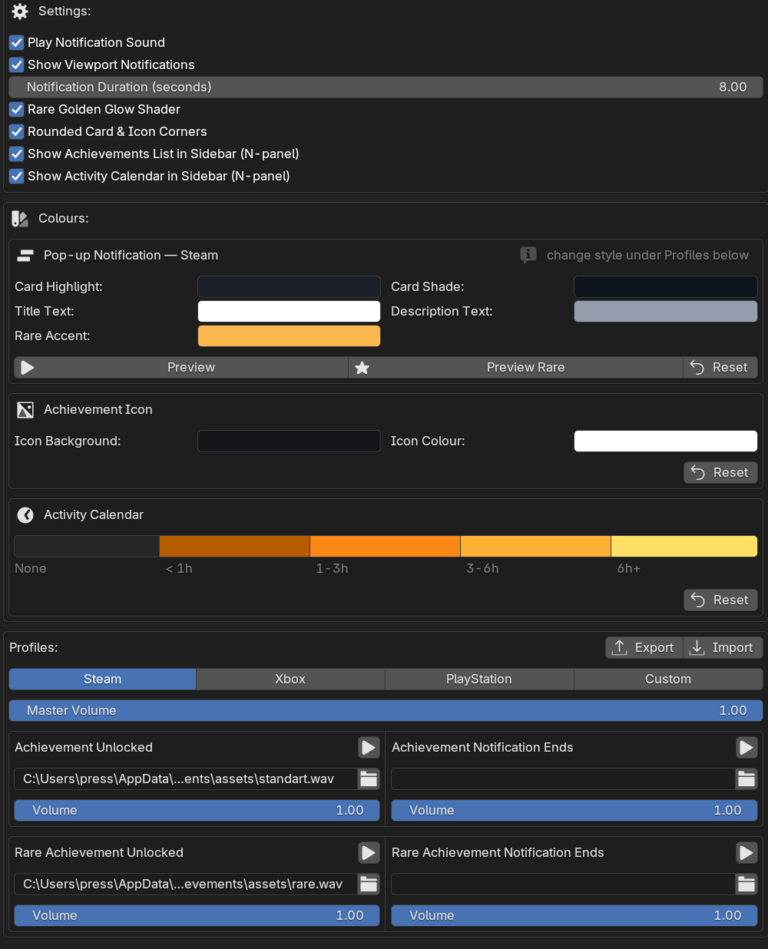Click the Notification Duration slider
This screenshot has width=768, height=949.
(x=386, y=87)
